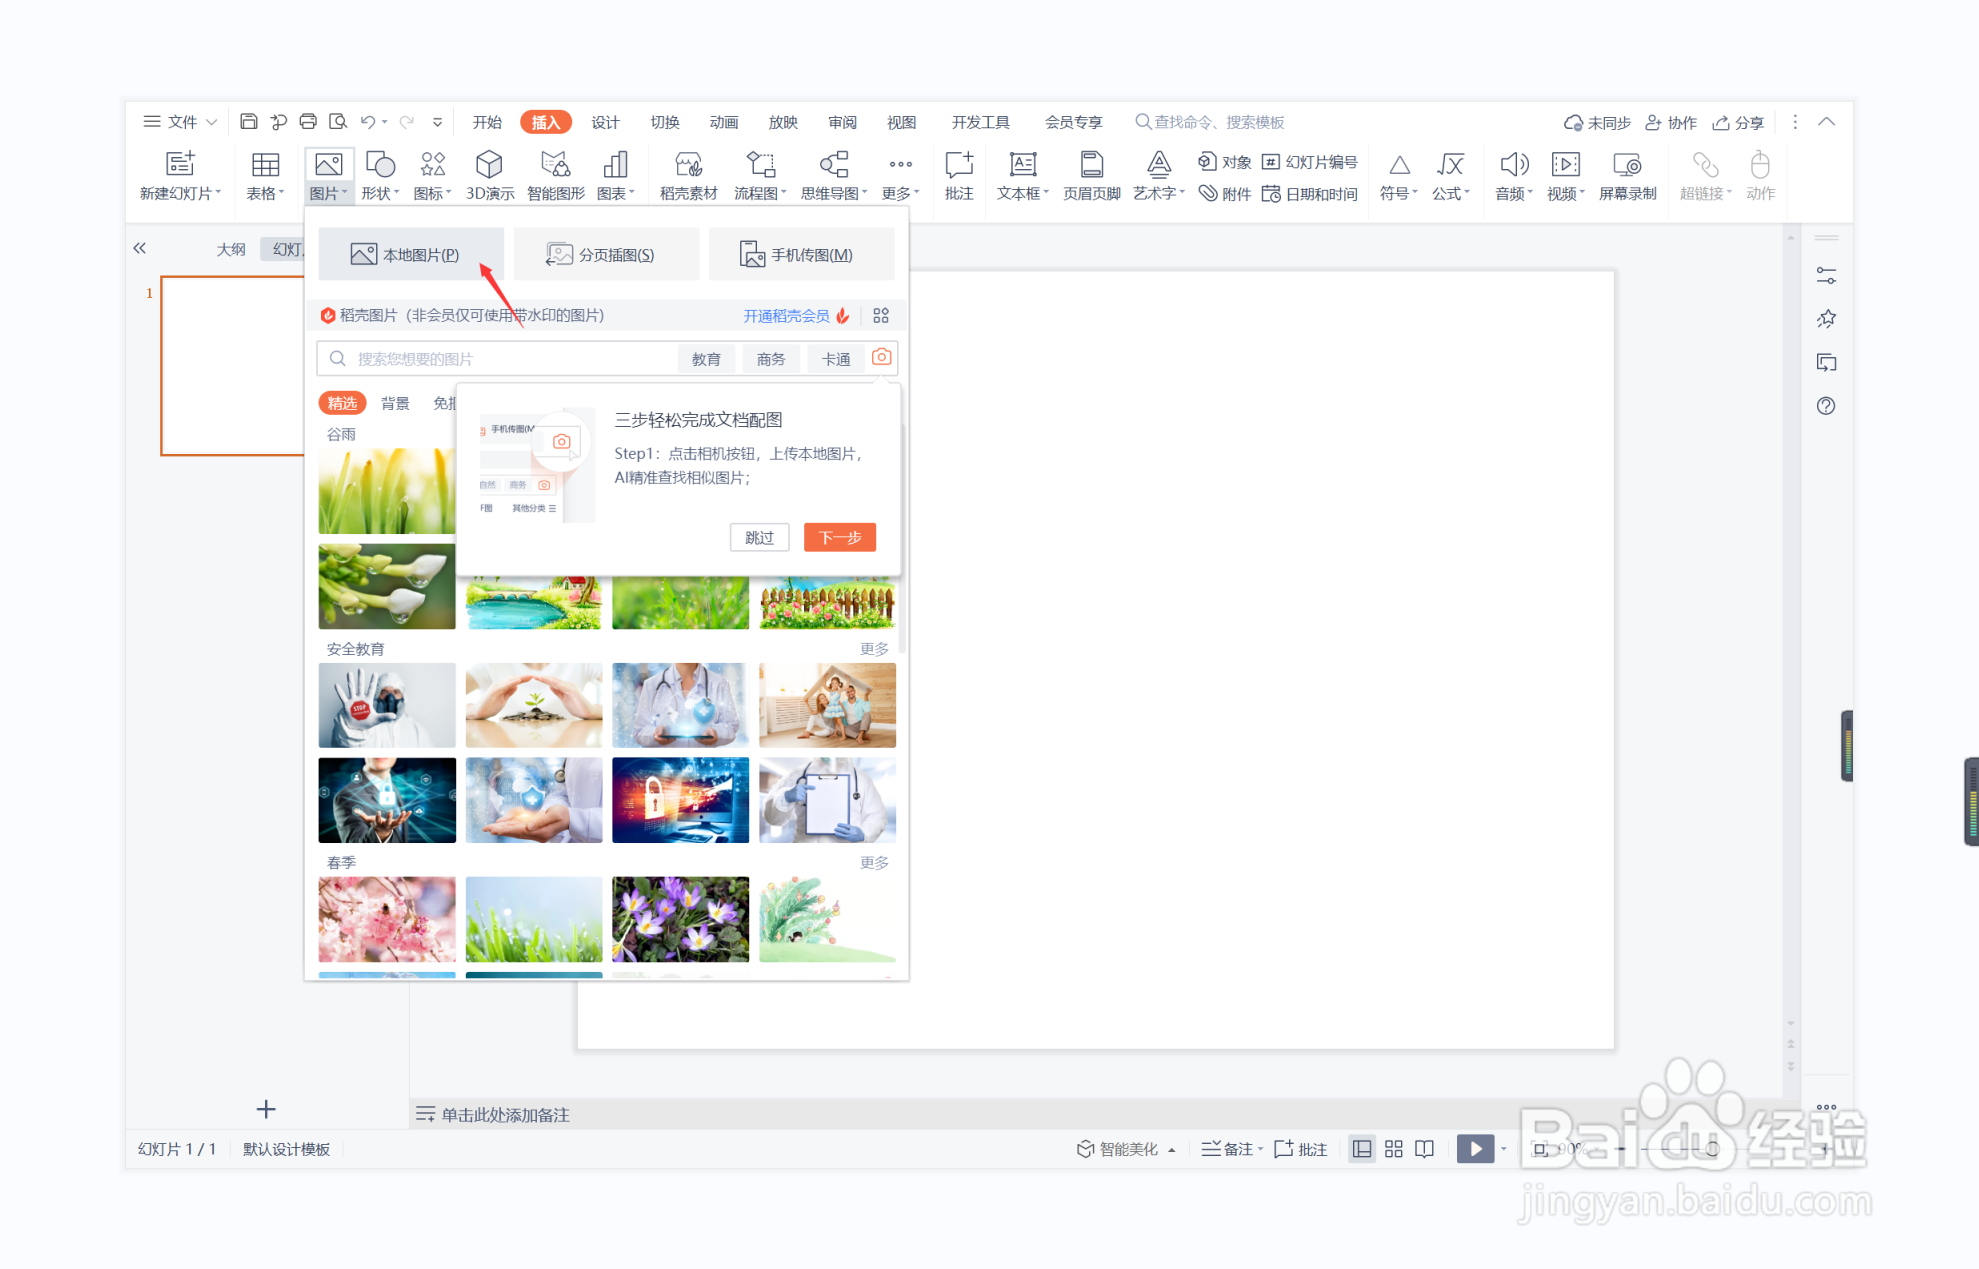Switch to the 设计 ribbon tab

pos(605,121)
